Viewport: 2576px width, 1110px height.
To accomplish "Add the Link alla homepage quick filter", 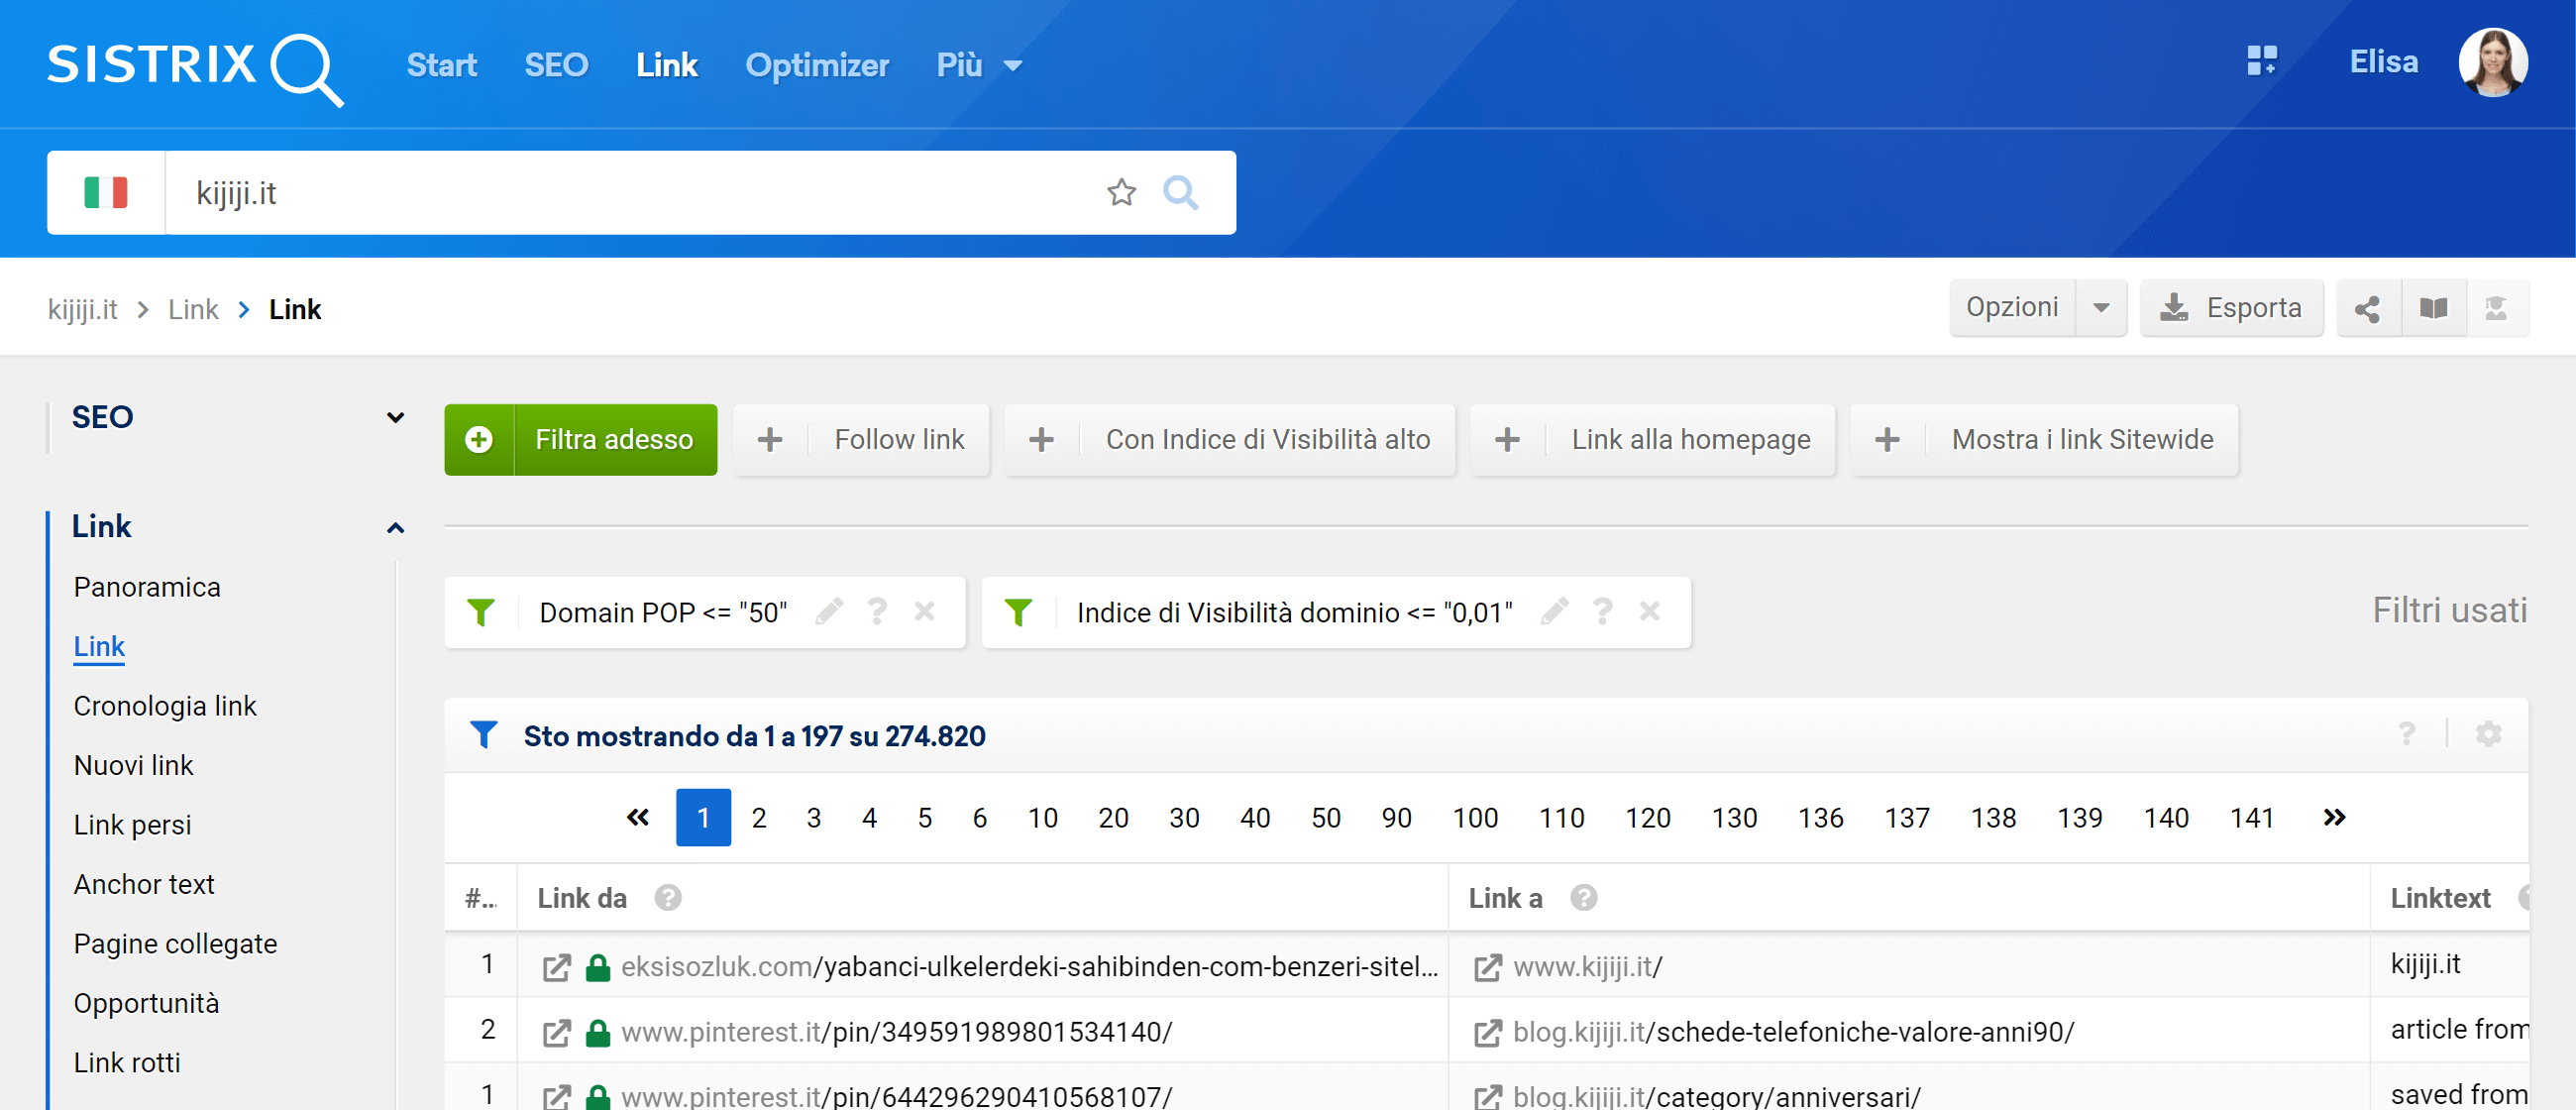I will pyautogui.click(x=1653, y=439).
